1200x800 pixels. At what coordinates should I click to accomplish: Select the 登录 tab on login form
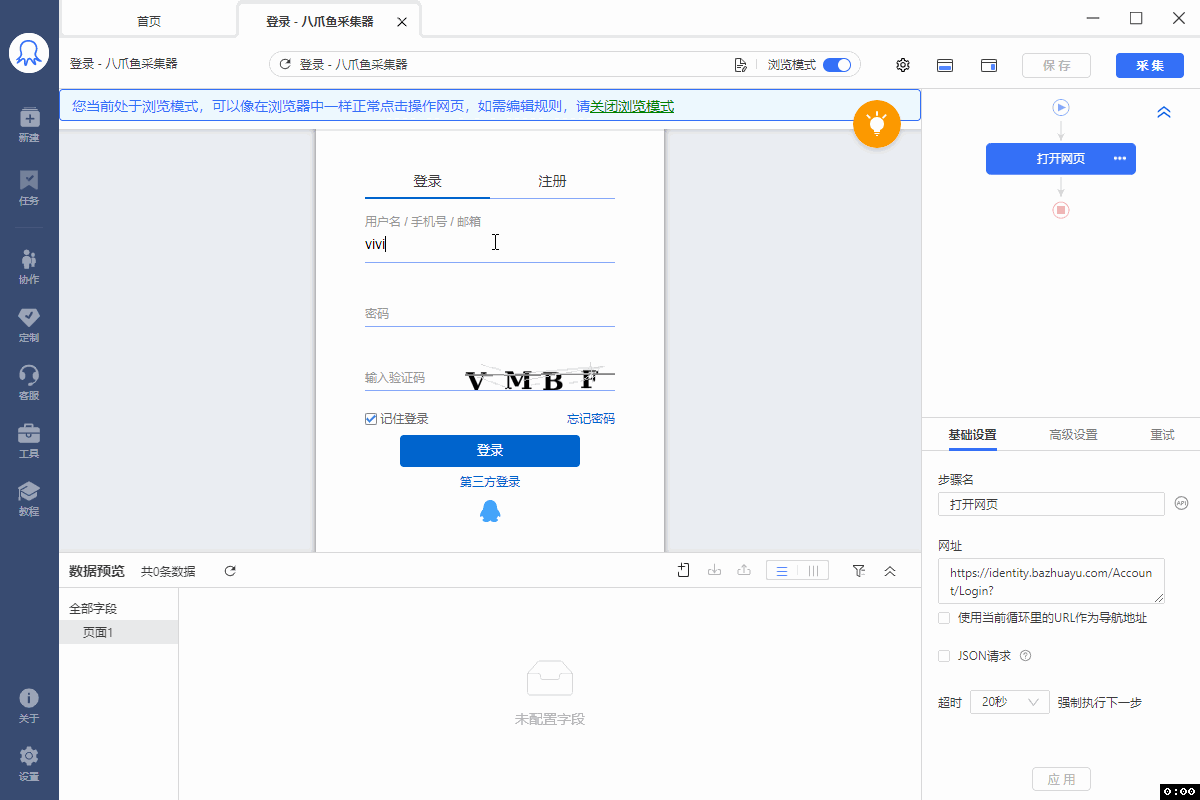(x=428, y=181)
